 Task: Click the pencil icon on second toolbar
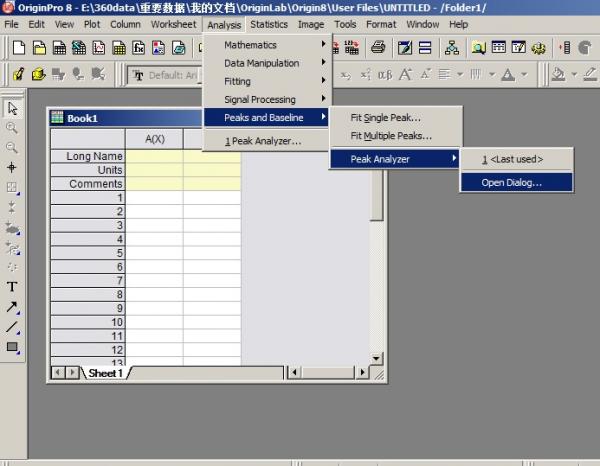(x=590, y=74)
